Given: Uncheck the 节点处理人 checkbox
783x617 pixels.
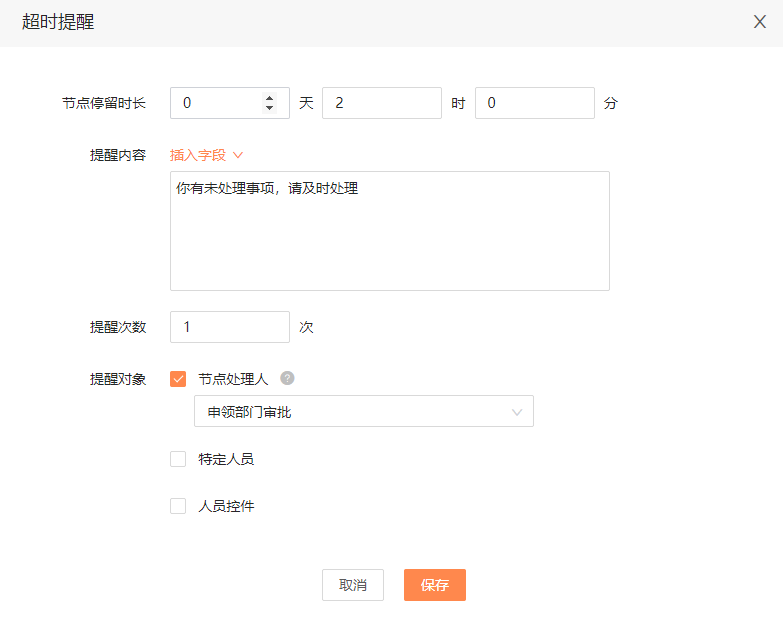Looking at the screenshot, I should pos(178,379).
